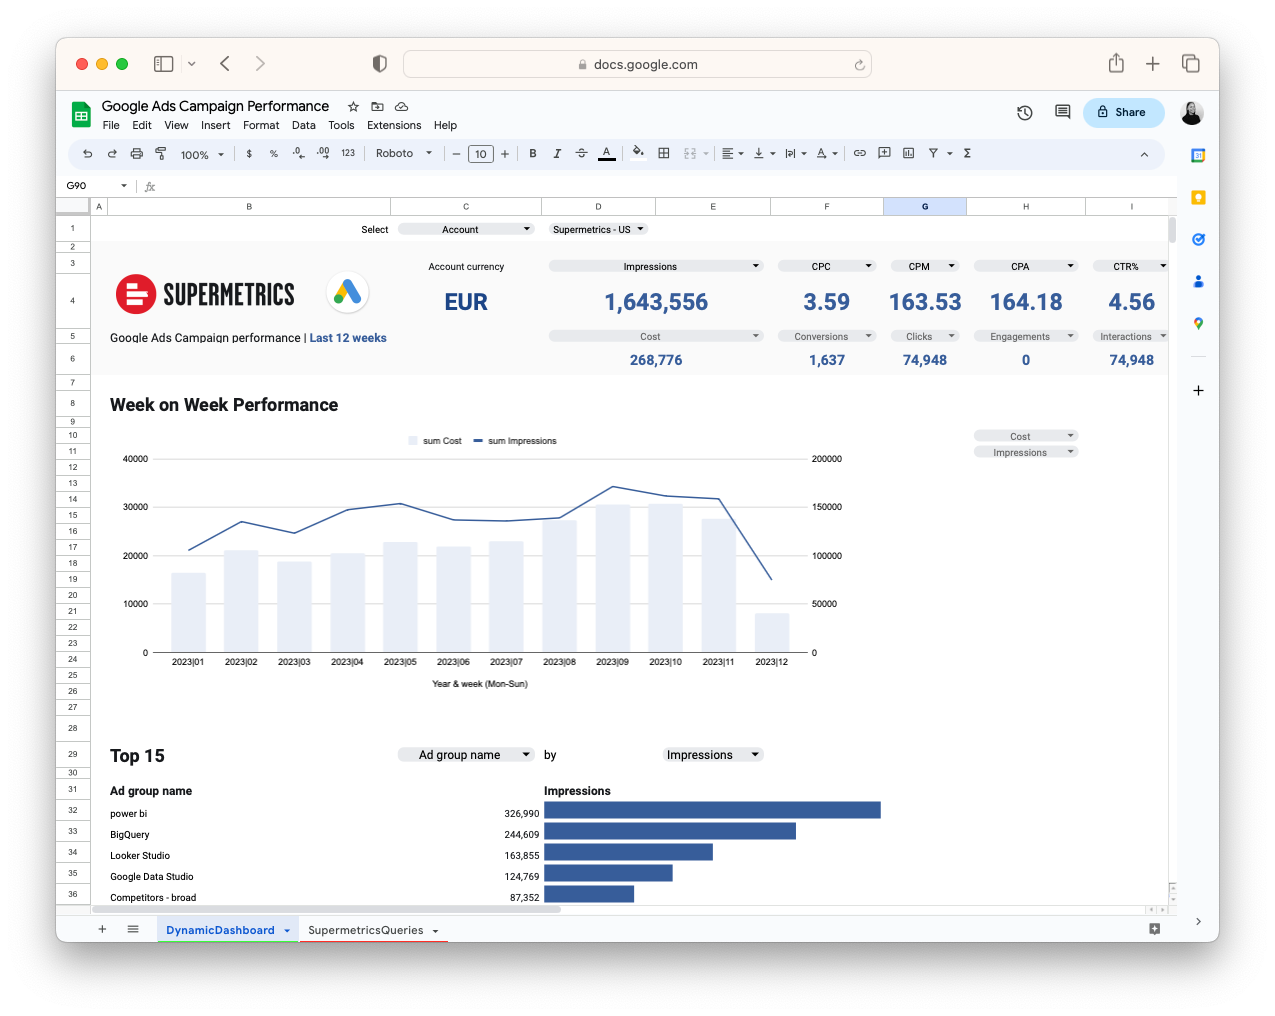
Task: Click the Share button
Action: click(1123, 113)
